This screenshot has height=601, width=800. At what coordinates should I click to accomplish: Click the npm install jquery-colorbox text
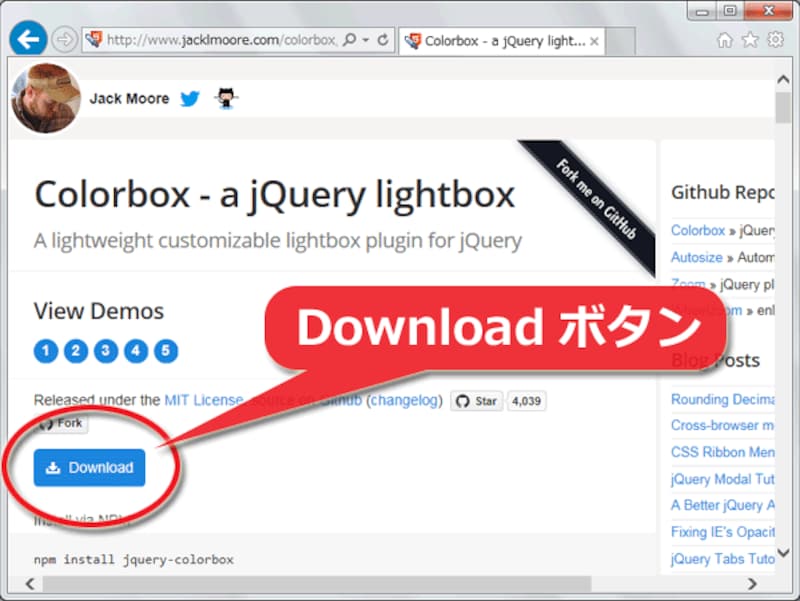[x=134, y=560]
